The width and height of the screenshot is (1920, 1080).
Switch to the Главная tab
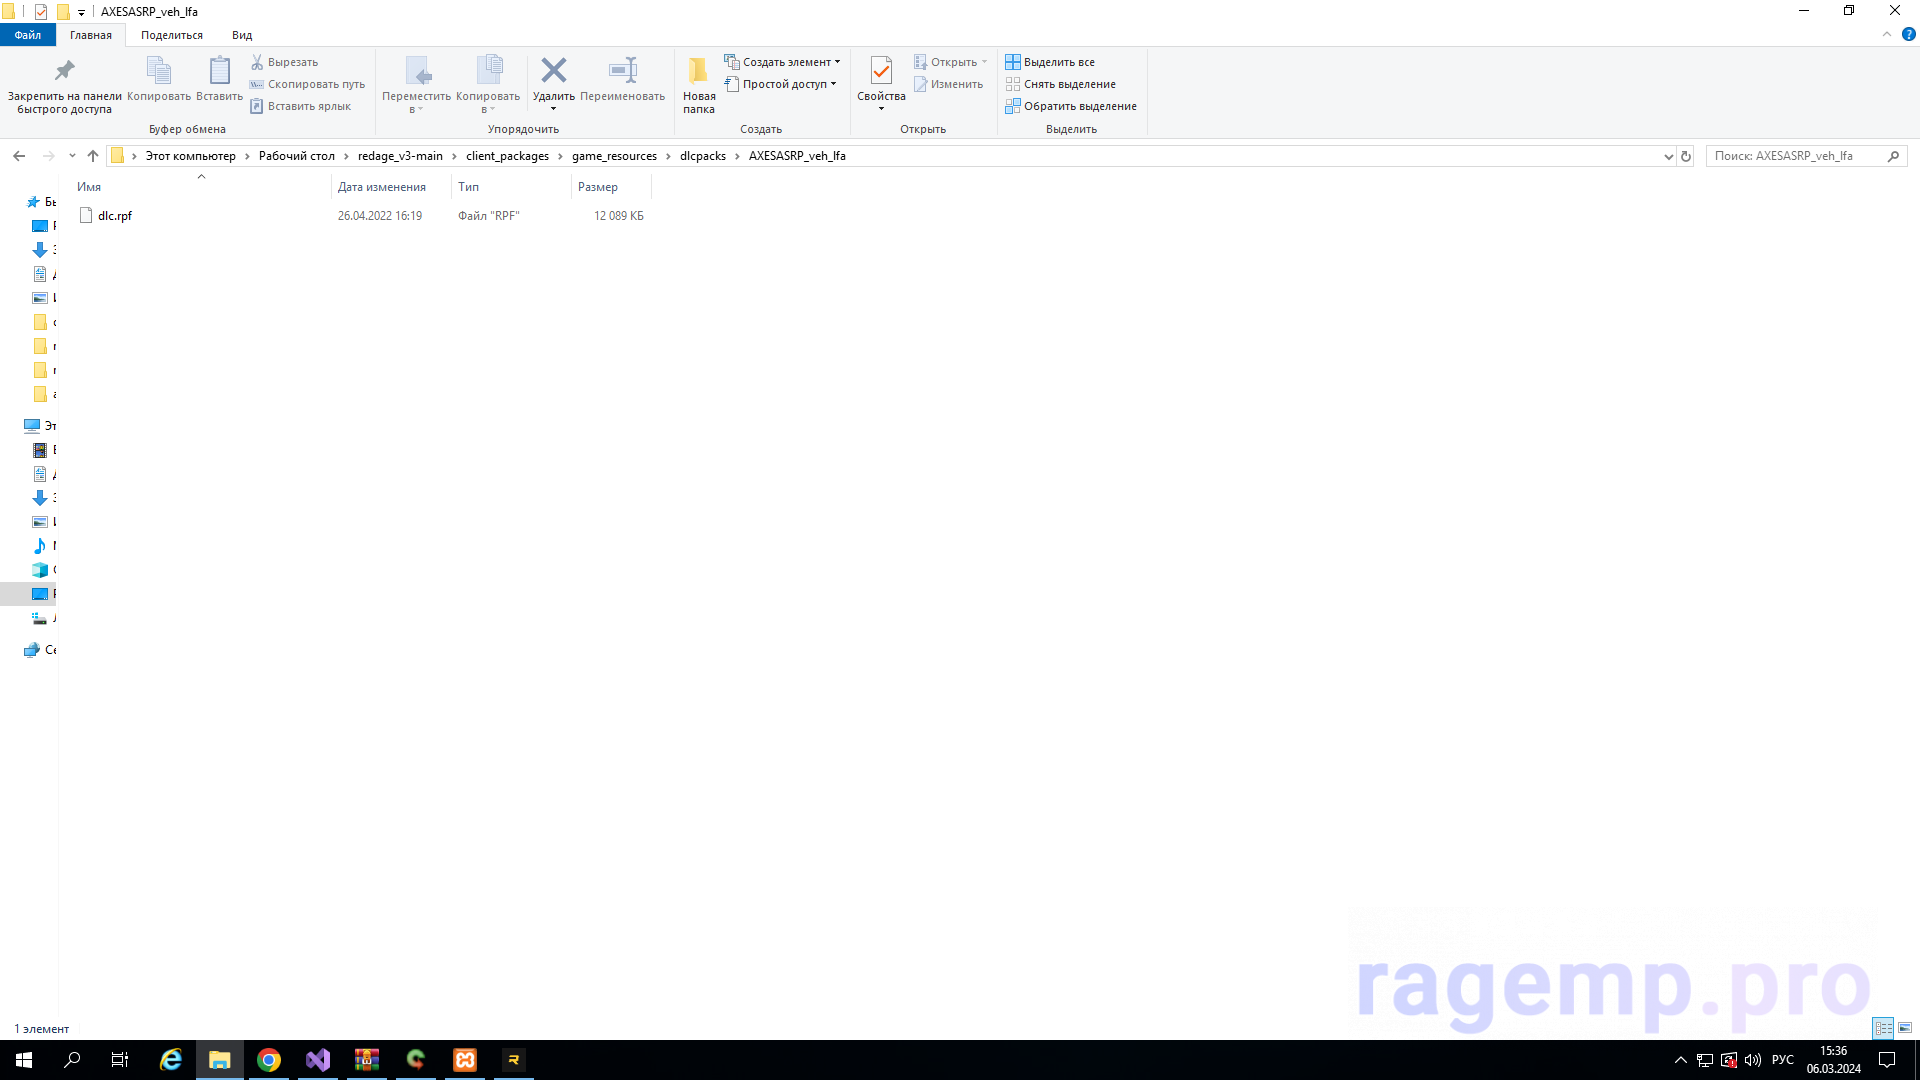point(91,35)
